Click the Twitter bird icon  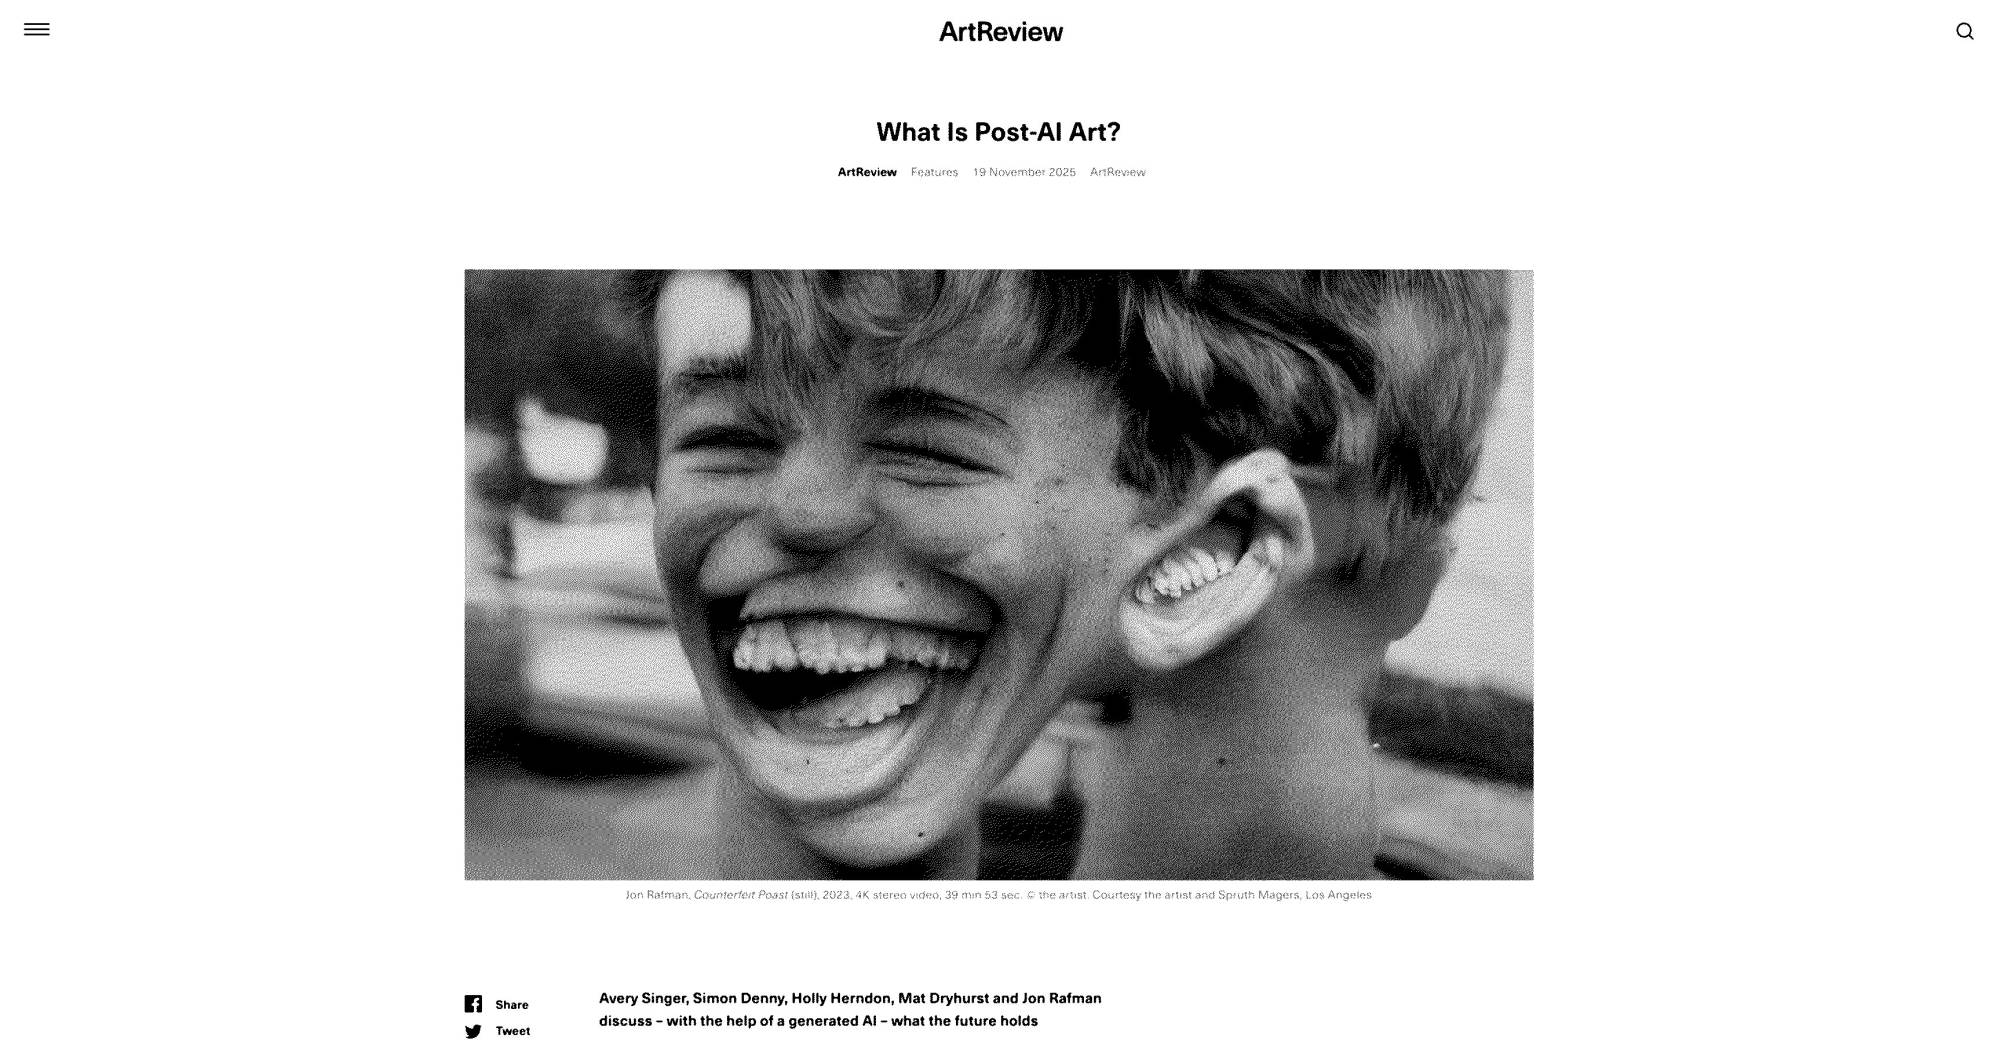[473, 1031]
